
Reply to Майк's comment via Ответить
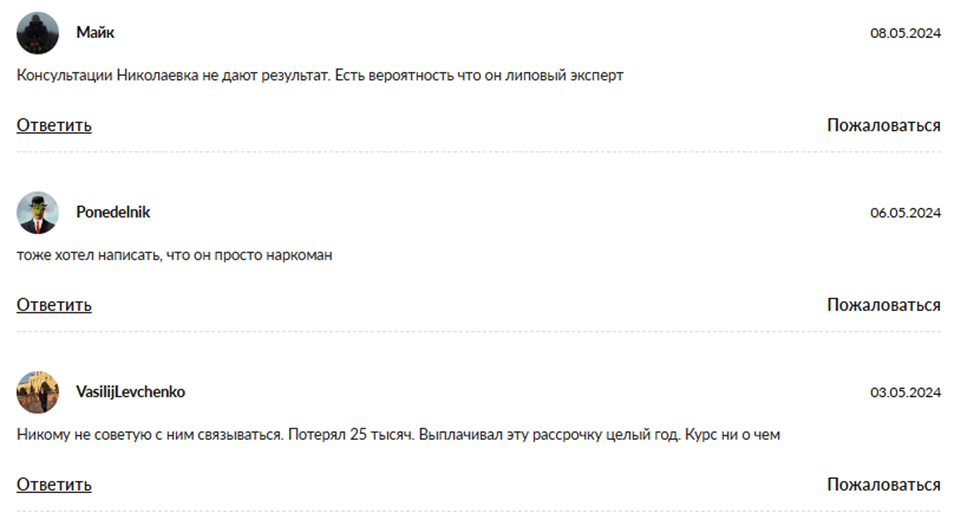[x=54, y=125]
